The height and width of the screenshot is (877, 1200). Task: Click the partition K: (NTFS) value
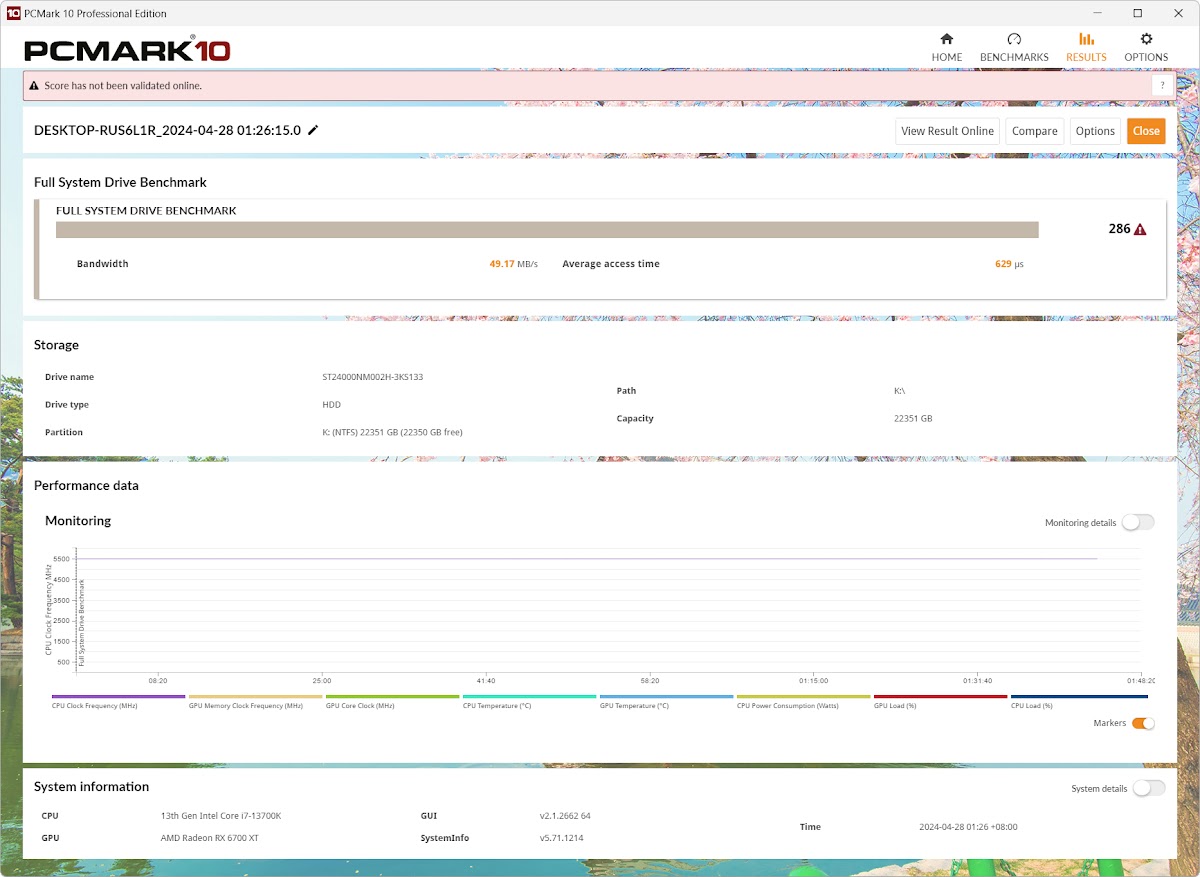(392, 432)
